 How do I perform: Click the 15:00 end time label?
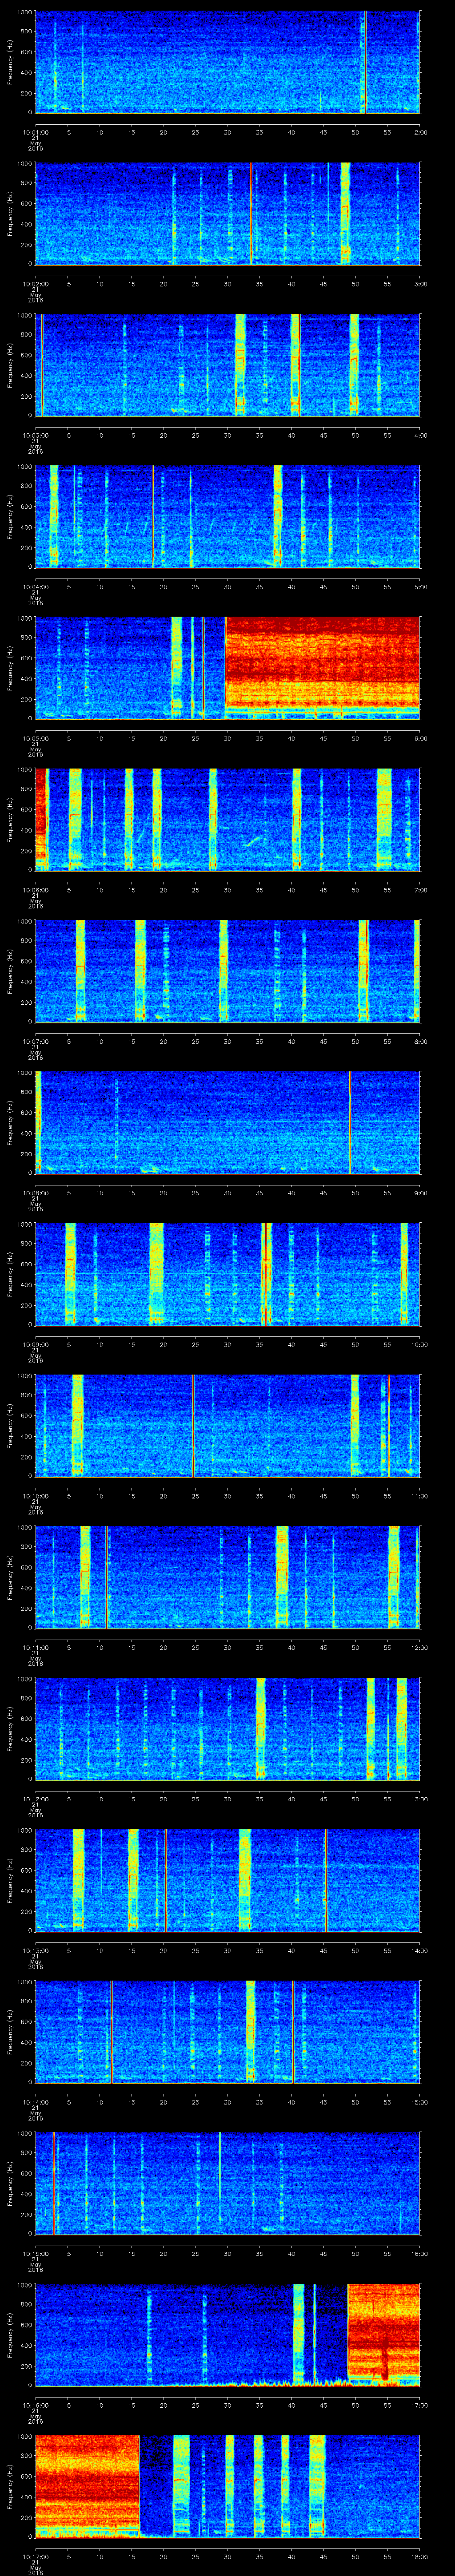coord(419,2101)
